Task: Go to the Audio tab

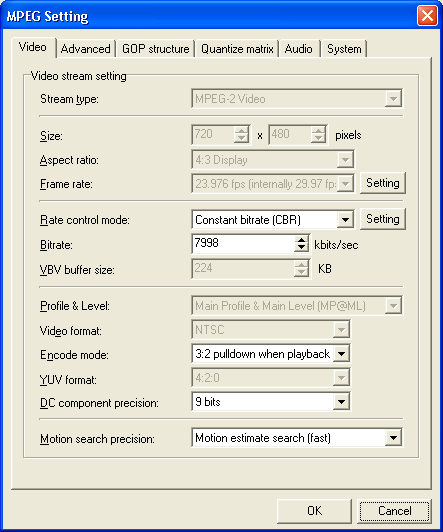Action: coord(298,49)
